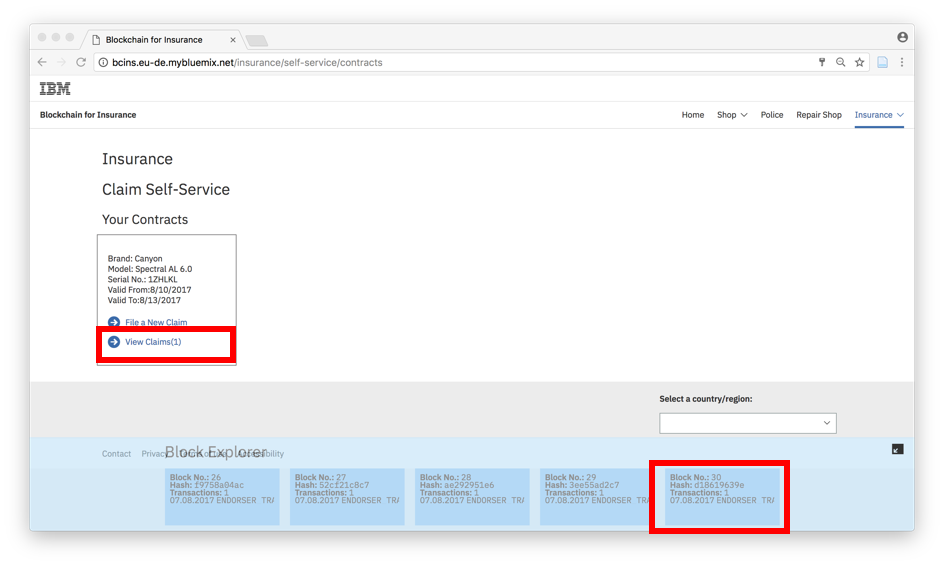Click the text Serial No.: 1ZHLKL

pyautogui.click(x=143, y=279)
